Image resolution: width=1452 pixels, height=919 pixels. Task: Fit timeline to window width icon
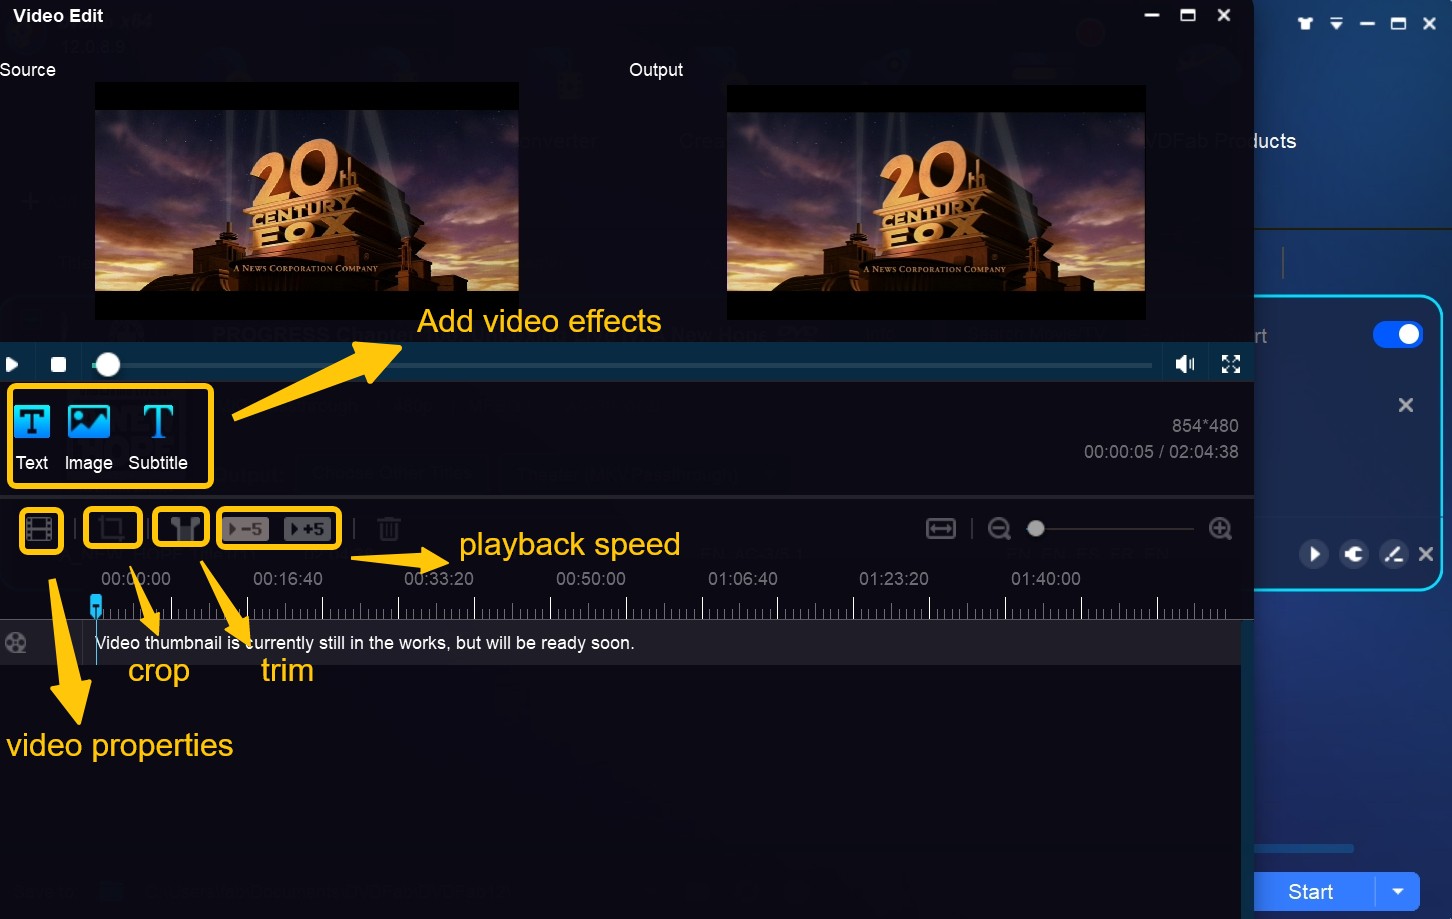[x=941, y=528]
